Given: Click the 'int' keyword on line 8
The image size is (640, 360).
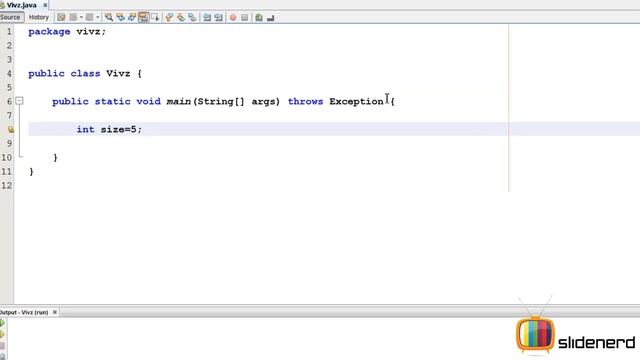Looking at the screenshot, I should (85, 129).
